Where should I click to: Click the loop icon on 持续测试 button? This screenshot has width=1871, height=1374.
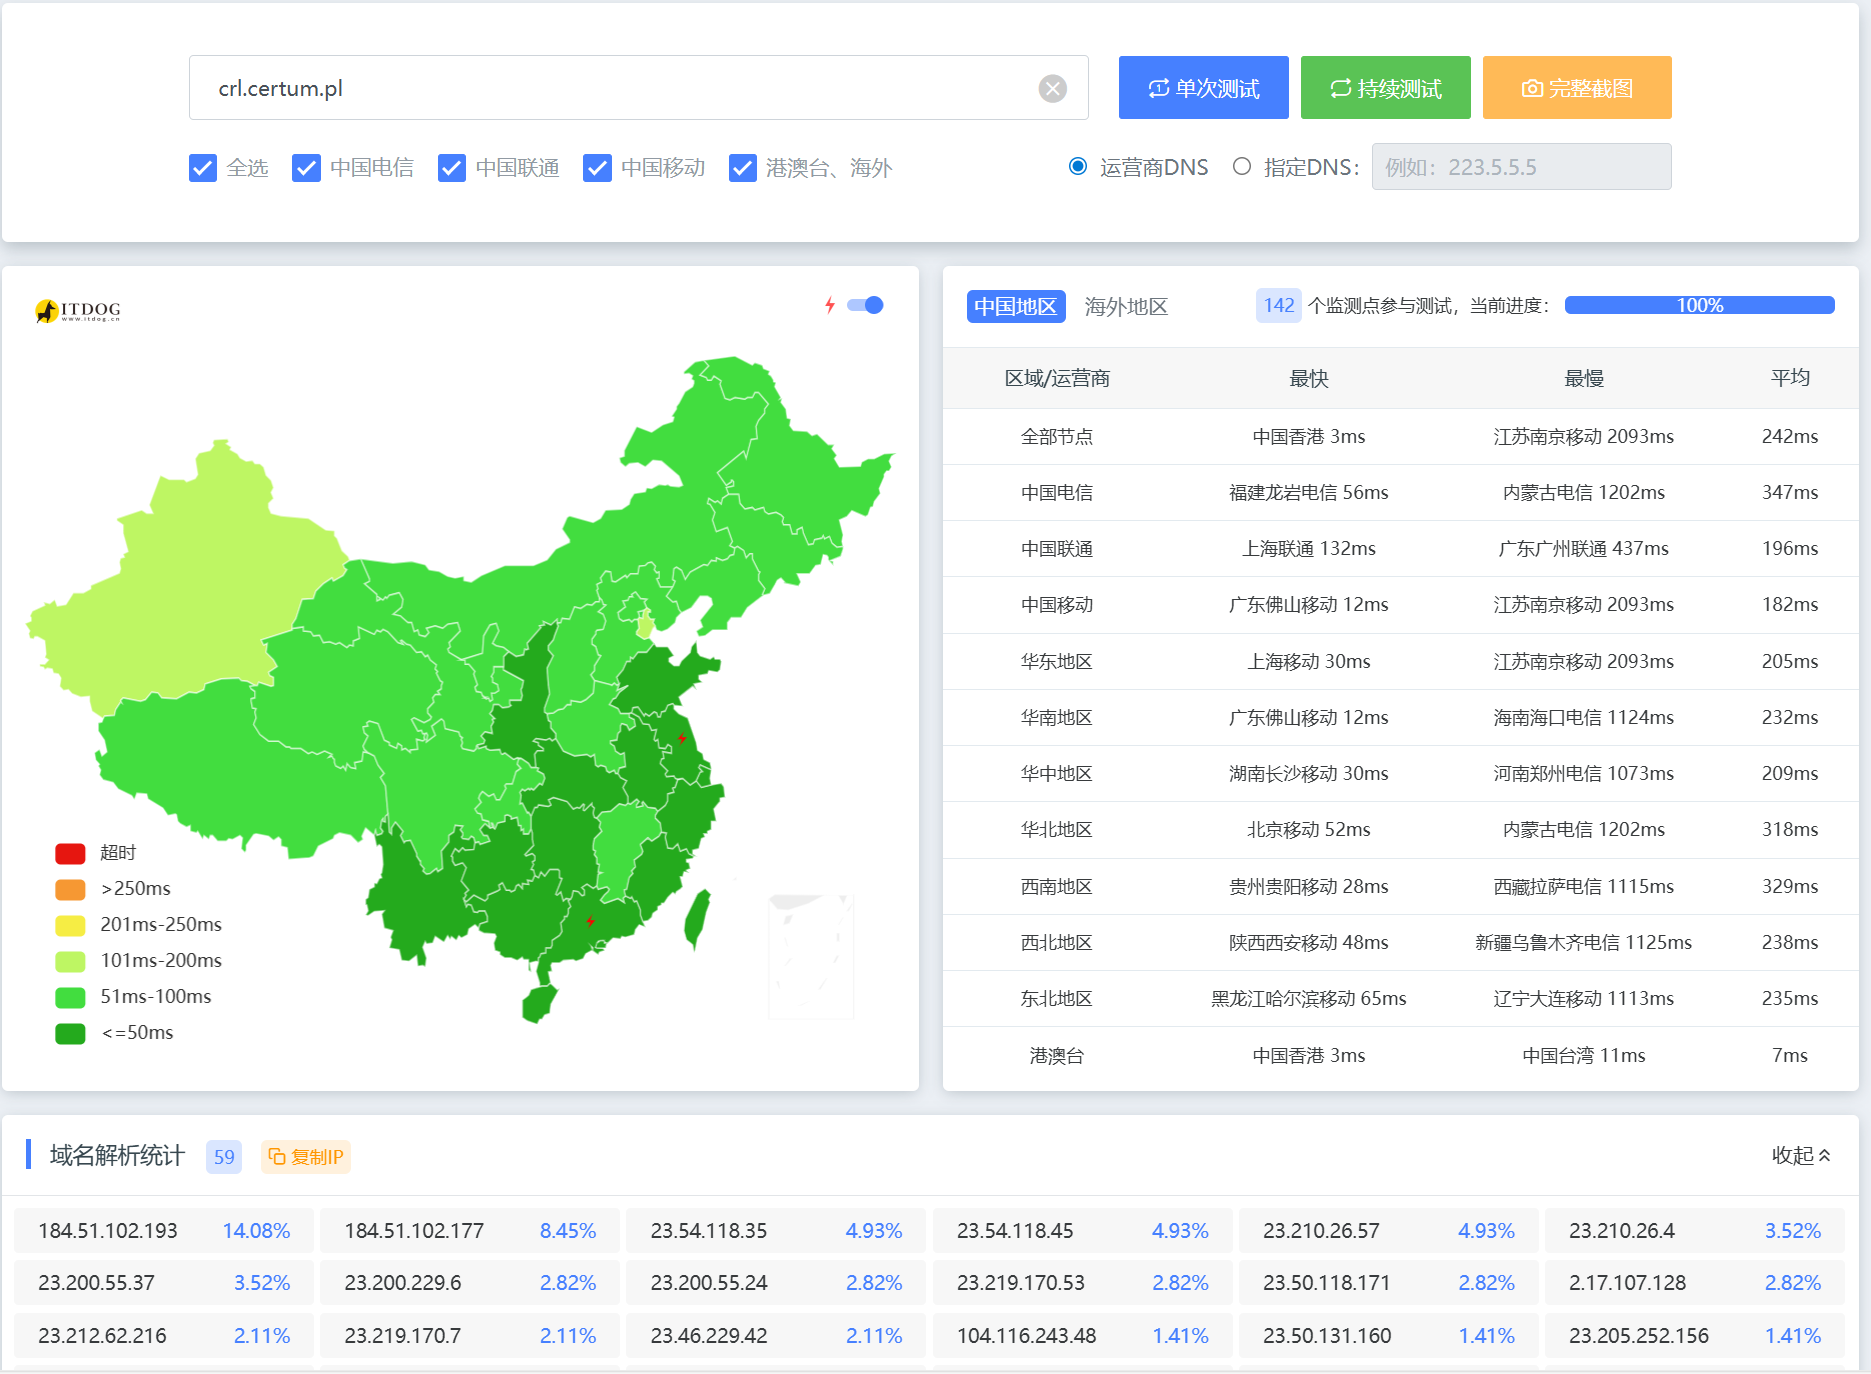(1340, 89)
